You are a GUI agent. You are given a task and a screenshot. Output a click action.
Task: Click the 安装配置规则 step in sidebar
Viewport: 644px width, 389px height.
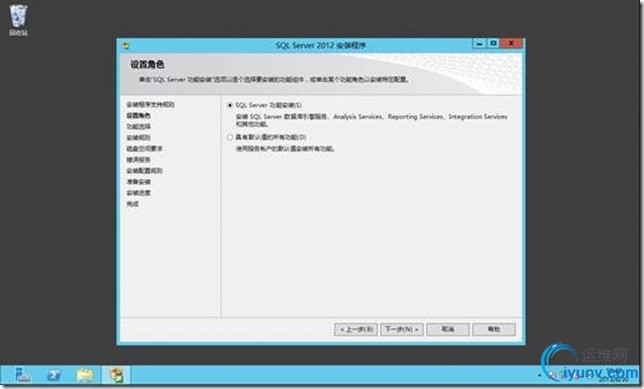[144, 170]
